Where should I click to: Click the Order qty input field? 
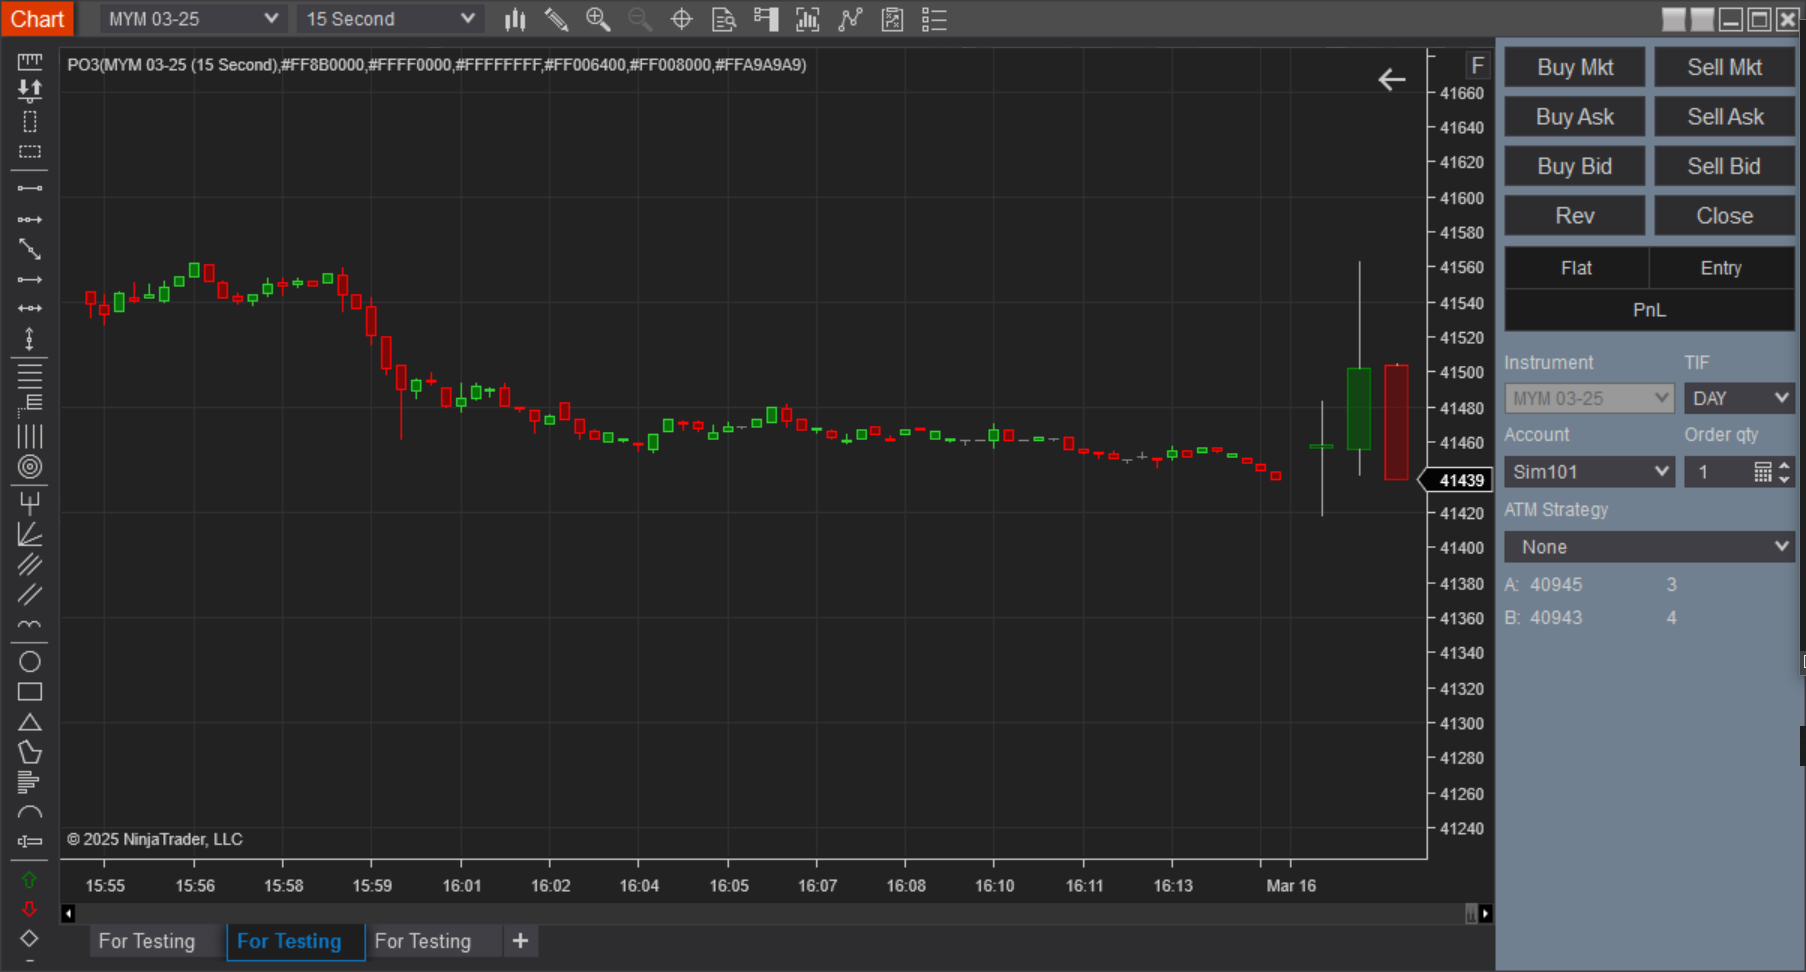coord(1718,472)
